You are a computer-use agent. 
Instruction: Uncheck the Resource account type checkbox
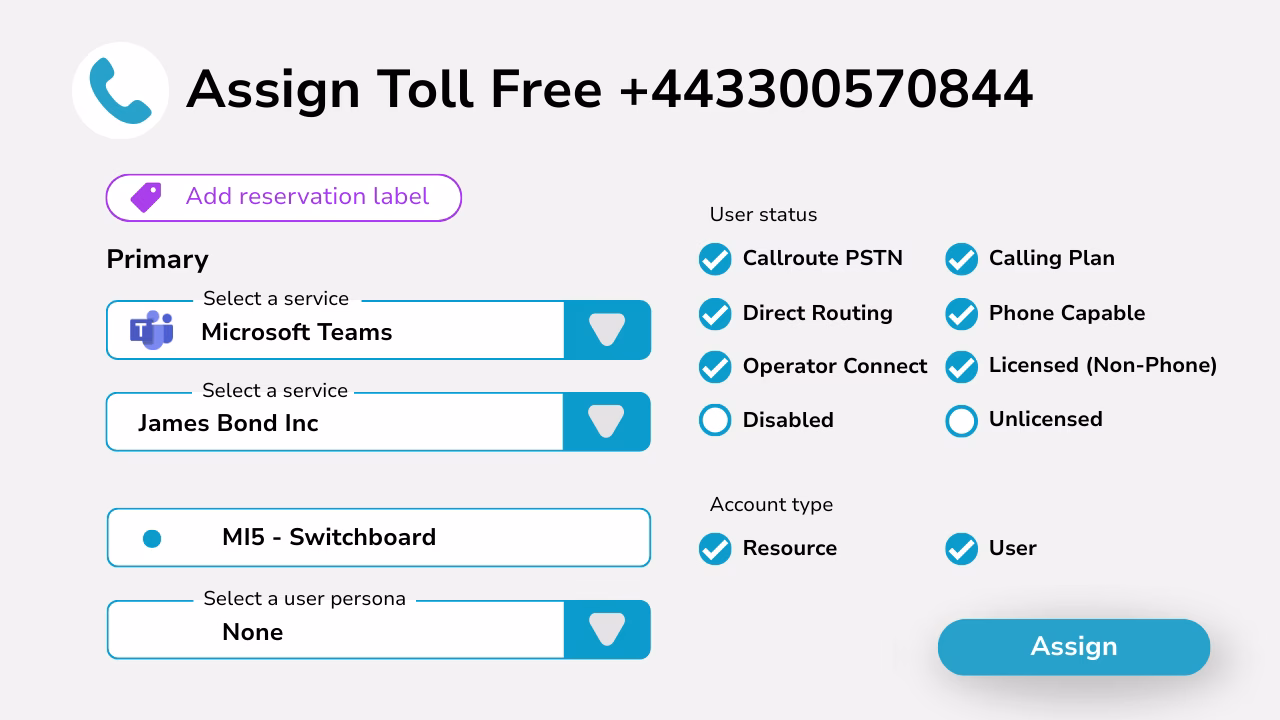tap(715, 549)
